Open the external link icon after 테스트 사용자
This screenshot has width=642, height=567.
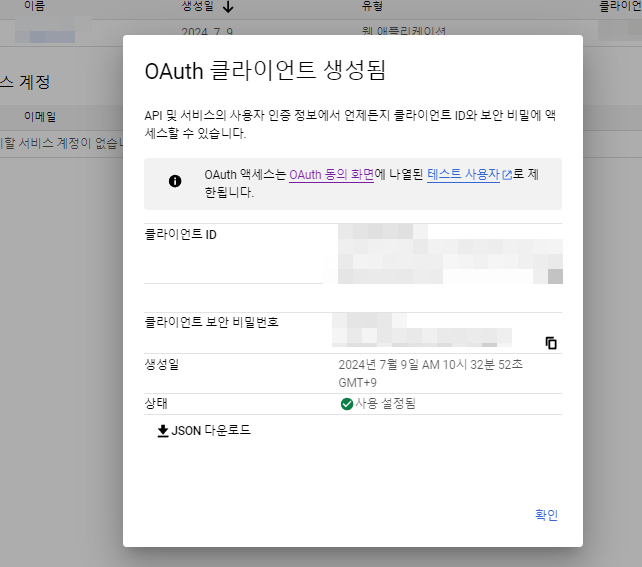(507, 175)
